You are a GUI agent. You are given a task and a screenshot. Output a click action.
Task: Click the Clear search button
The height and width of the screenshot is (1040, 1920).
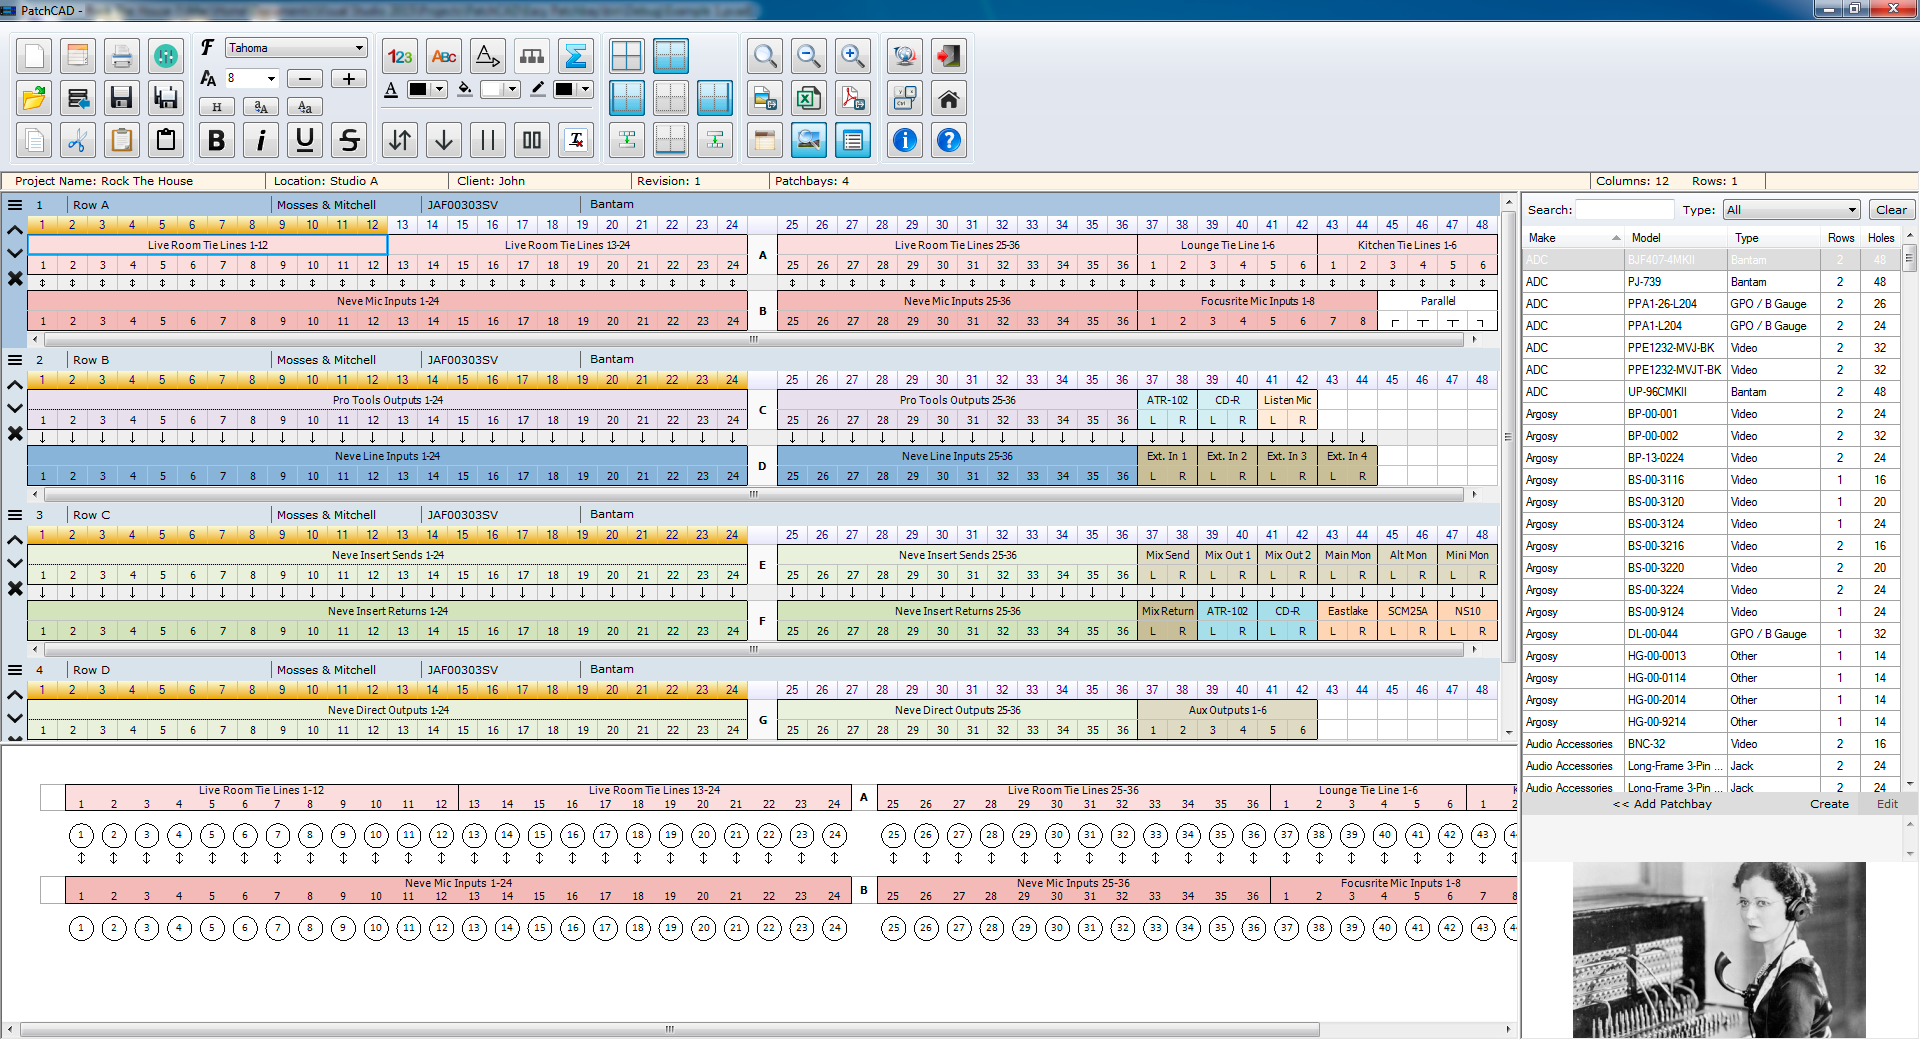tap(1890, 210)
